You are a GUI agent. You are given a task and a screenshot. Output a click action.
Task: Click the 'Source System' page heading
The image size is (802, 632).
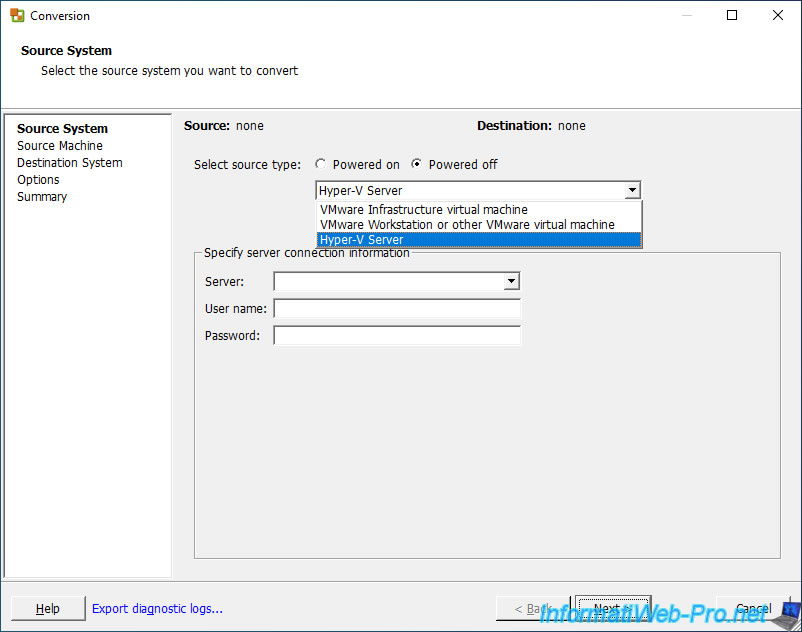tap(66, 51)
